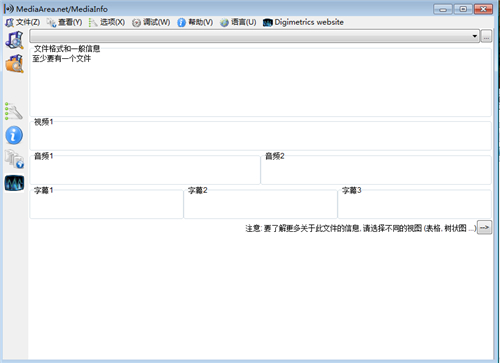
Task: Minimize the MediaInfo window
Action: click(x=443, y=9)
